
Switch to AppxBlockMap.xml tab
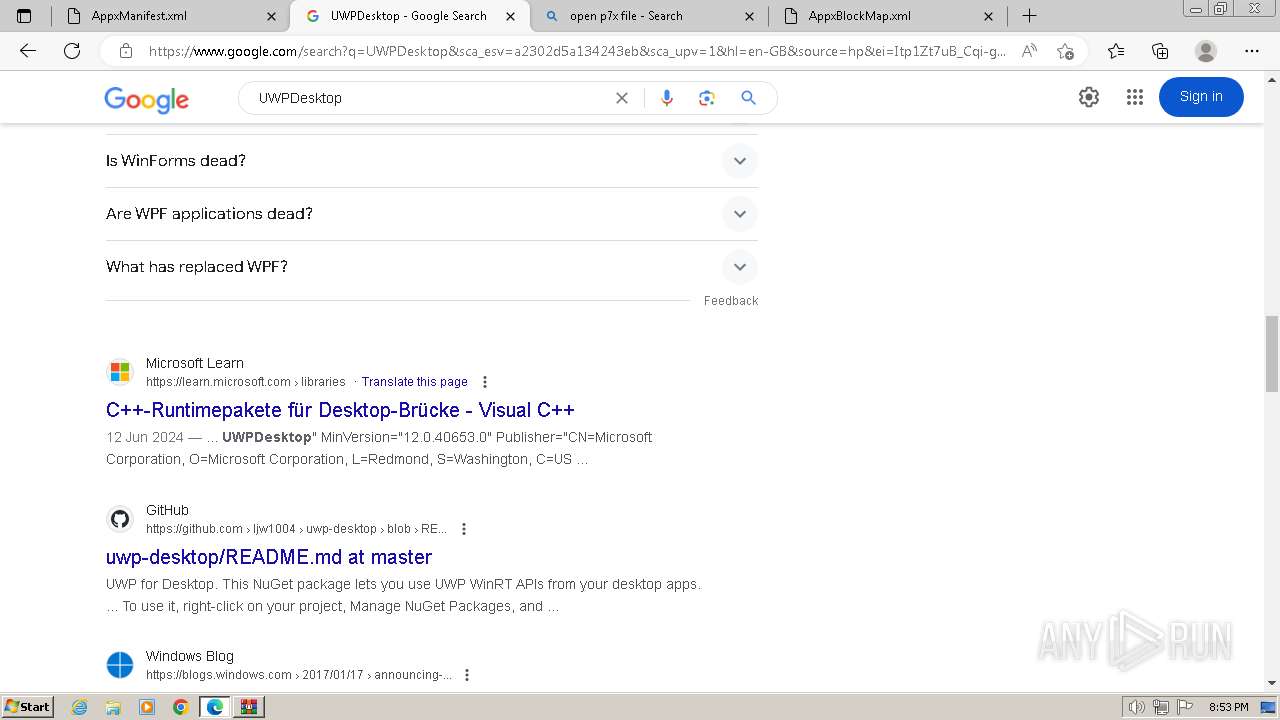pyautogui.click(x=888, y=16)
